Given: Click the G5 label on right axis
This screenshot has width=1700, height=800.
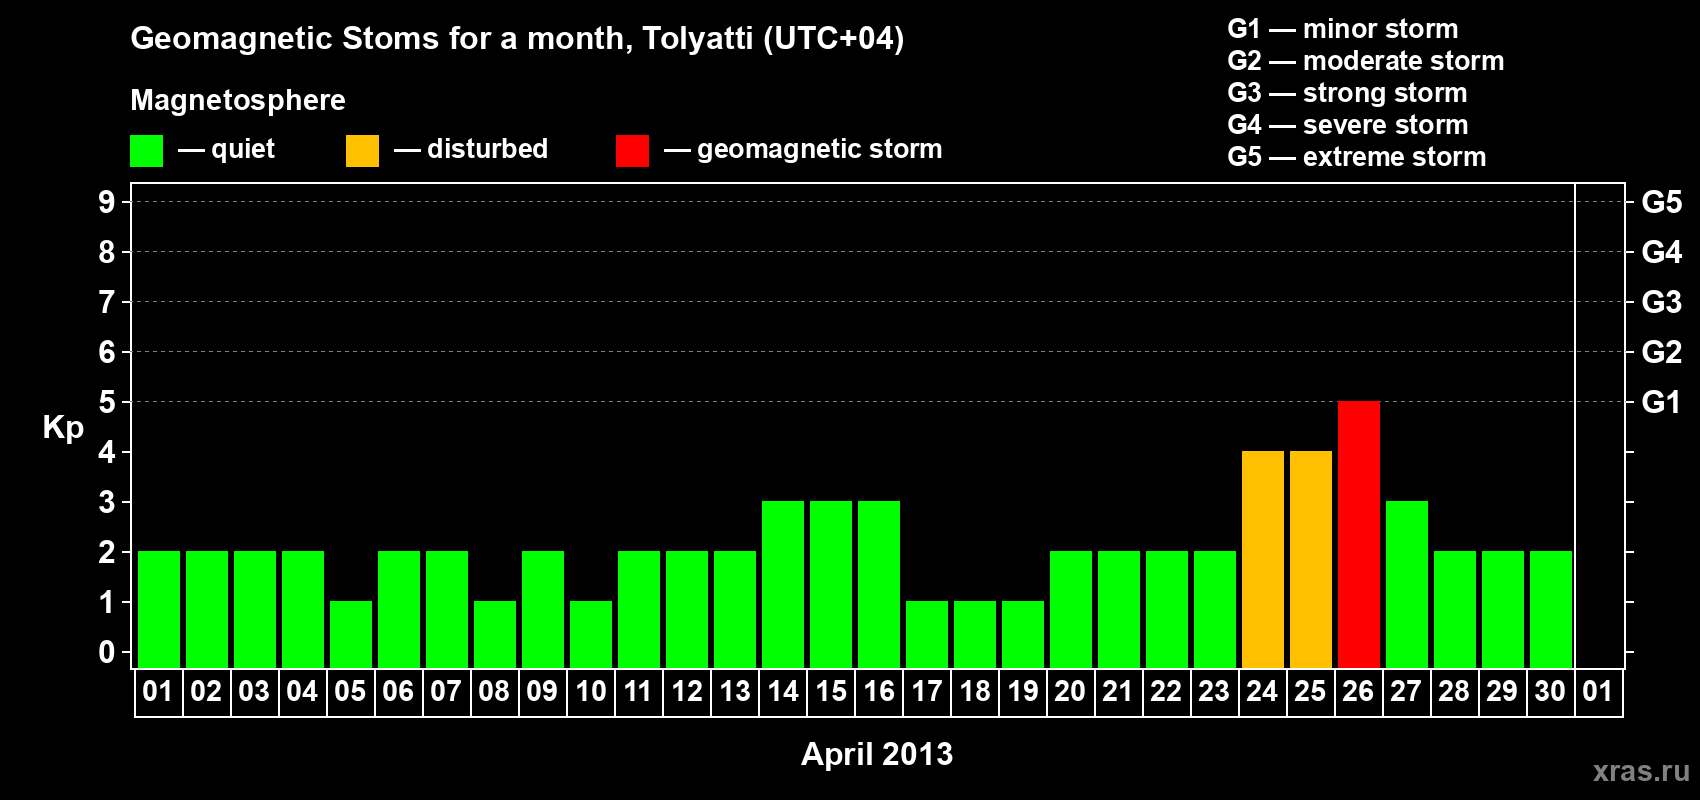Looking at the screenshot, I should coord(1662,202).
